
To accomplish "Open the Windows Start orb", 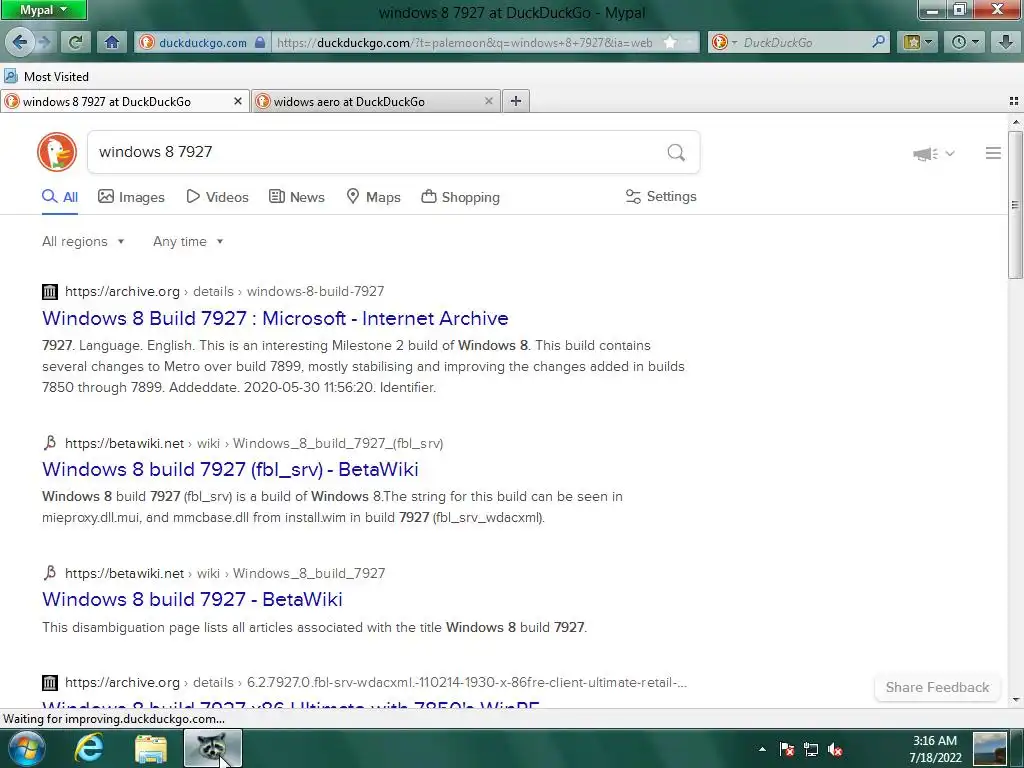I will point(27,748).
